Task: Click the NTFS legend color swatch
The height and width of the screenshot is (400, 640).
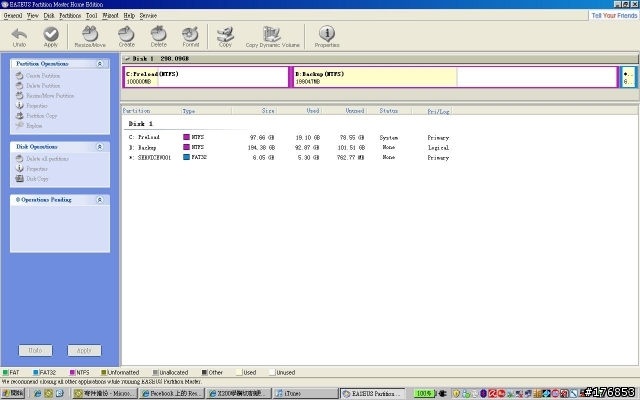Action: point(72,372)
